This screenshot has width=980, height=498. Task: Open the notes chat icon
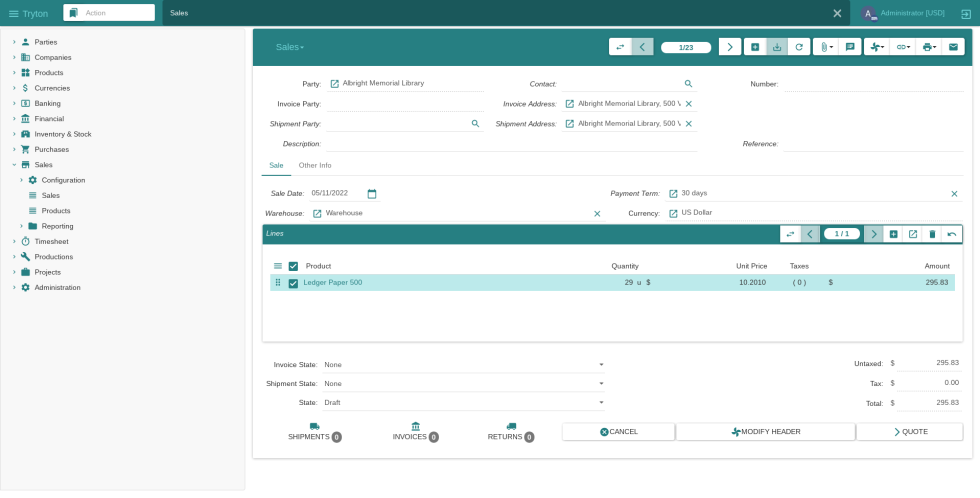tap(849, 47)
